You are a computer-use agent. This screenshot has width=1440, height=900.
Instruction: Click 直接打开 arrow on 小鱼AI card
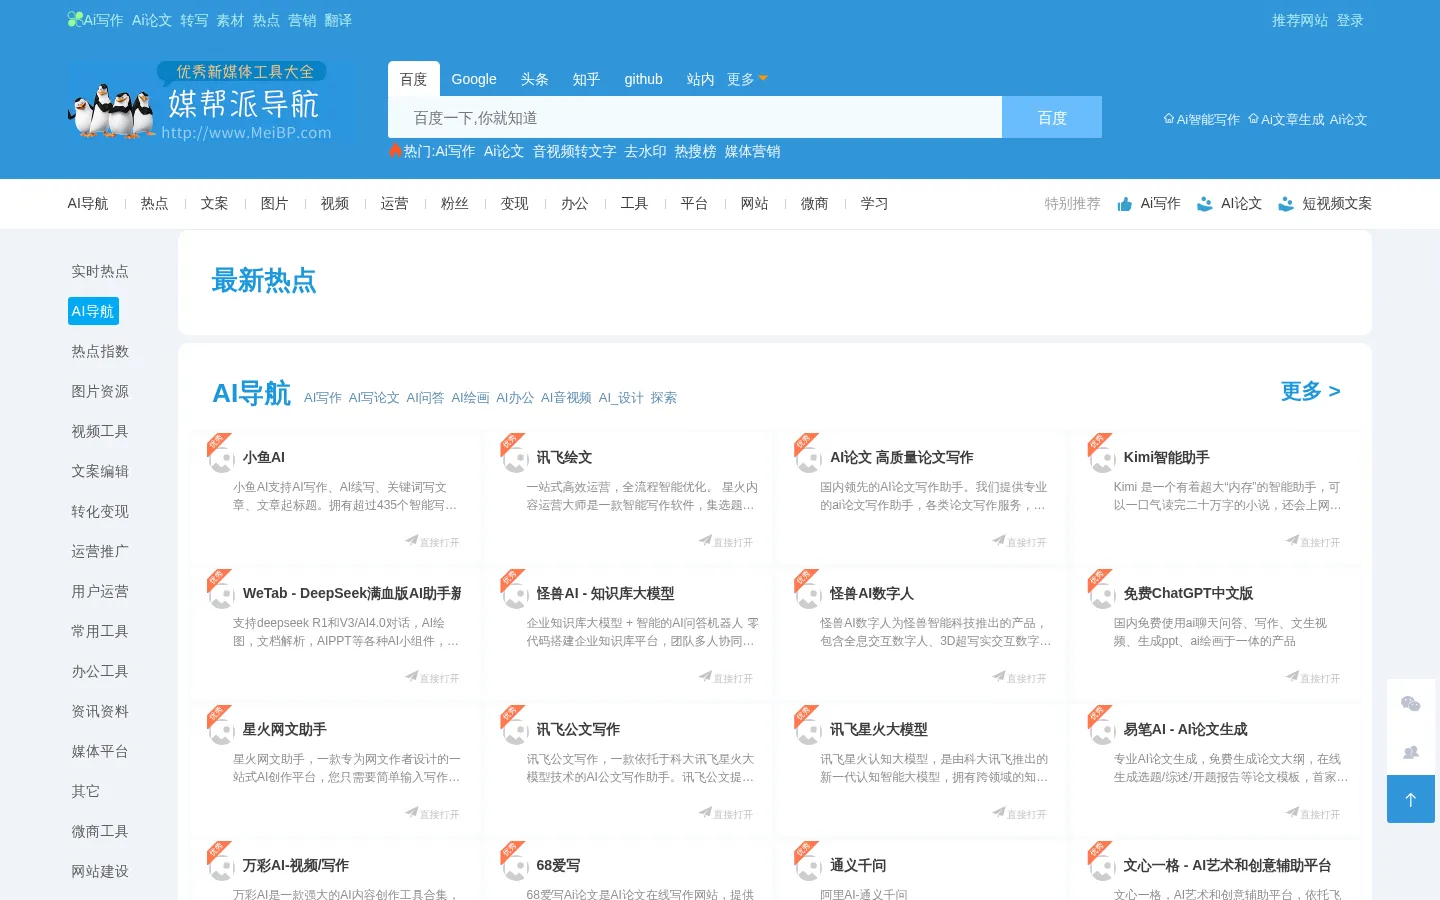(432, 541)
